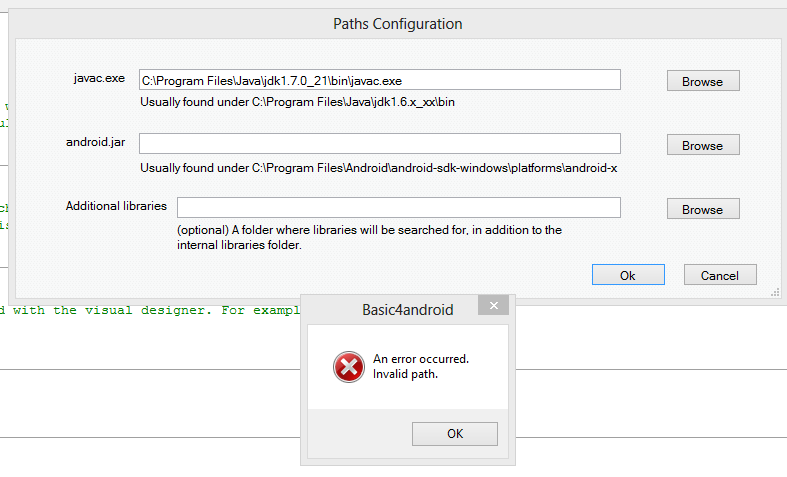Click the Additional libraries label
This screenshot has width=787, height=477.
116,206
